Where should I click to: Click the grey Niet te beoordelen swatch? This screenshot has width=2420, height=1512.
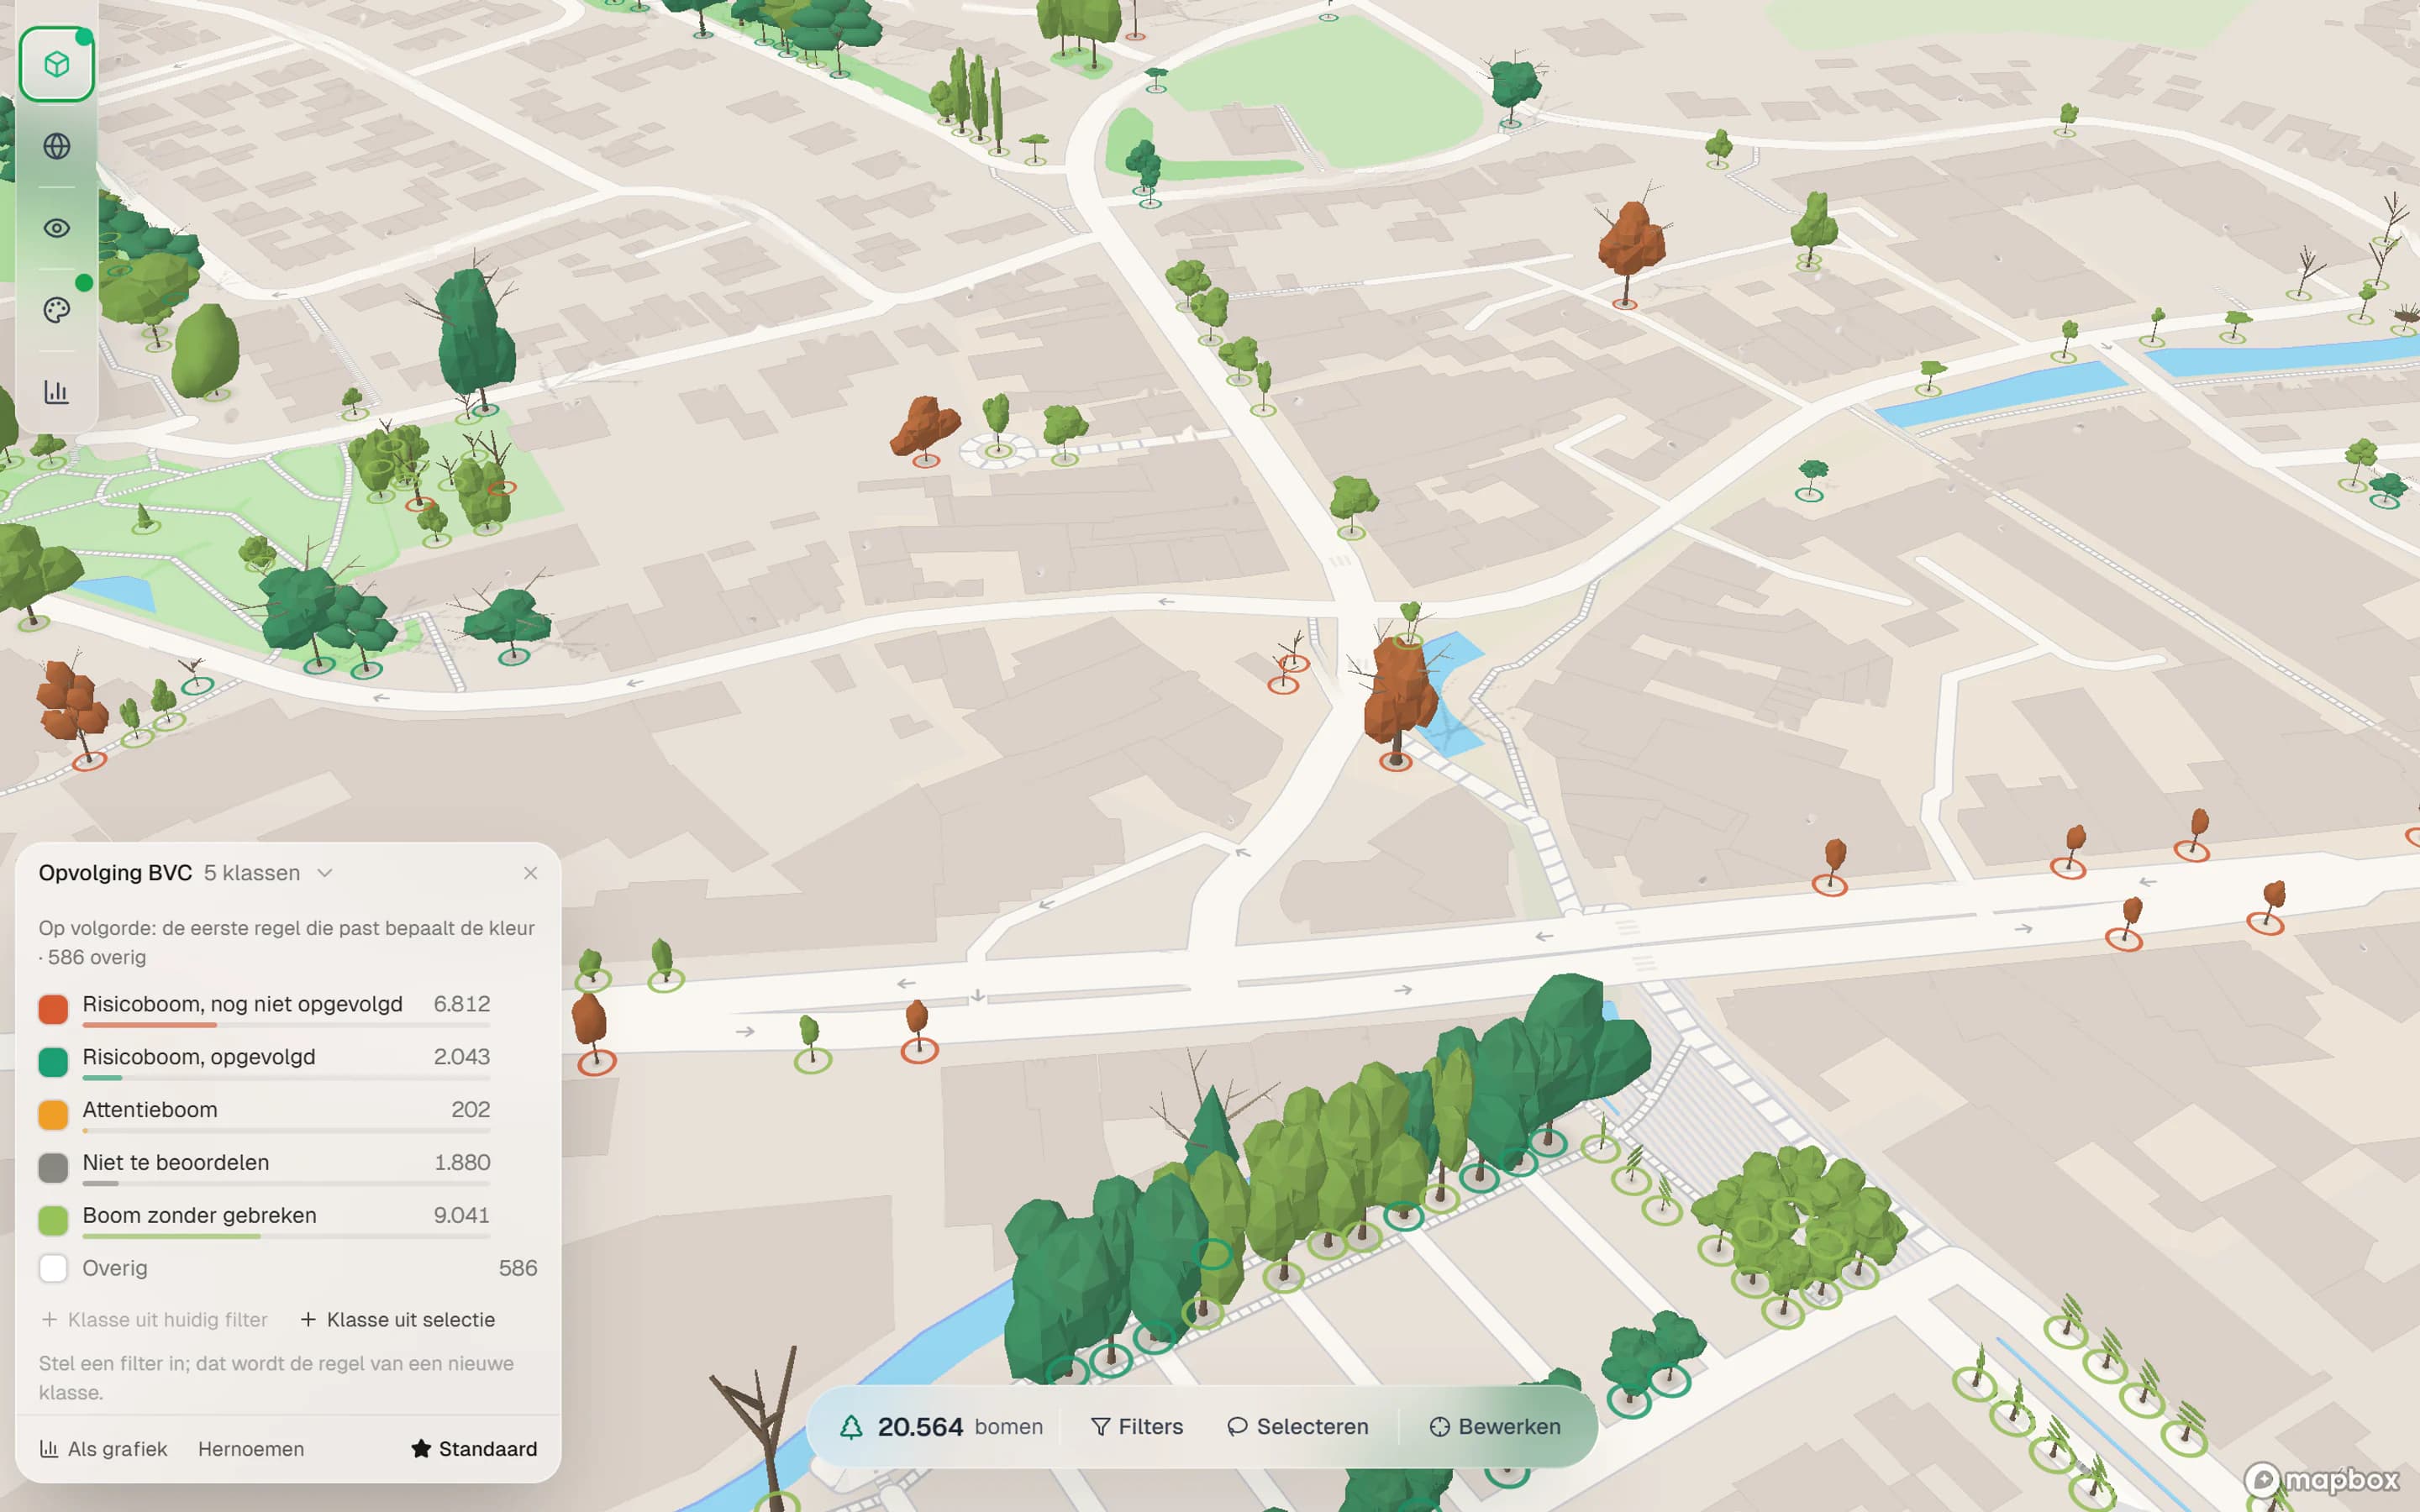pyautogui.click(x=53, y=1167)
